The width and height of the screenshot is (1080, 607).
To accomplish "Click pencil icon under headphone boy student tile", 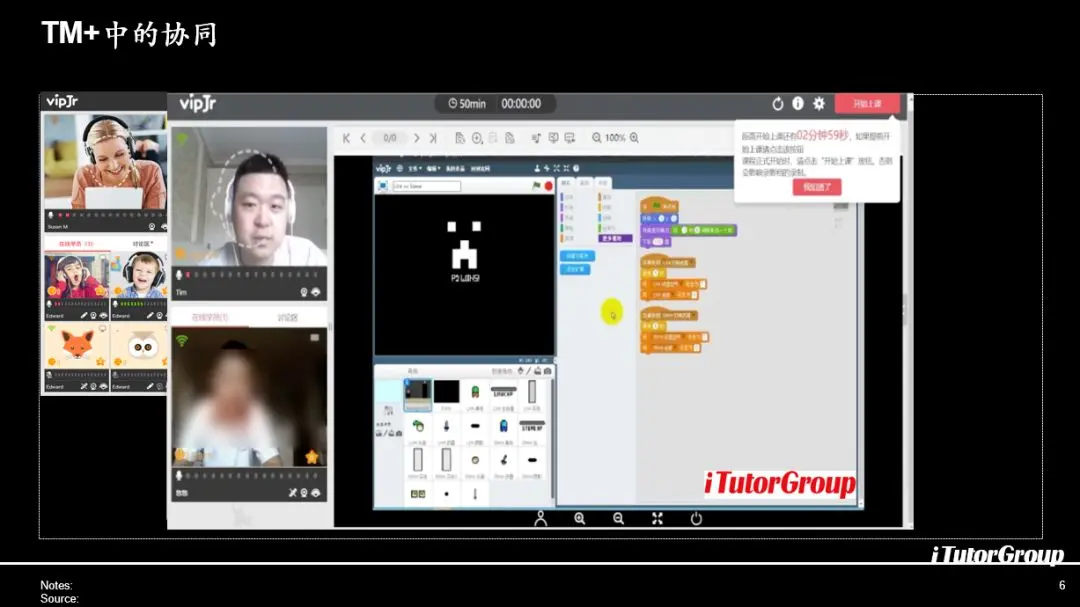I will click(x=149, y=316).
